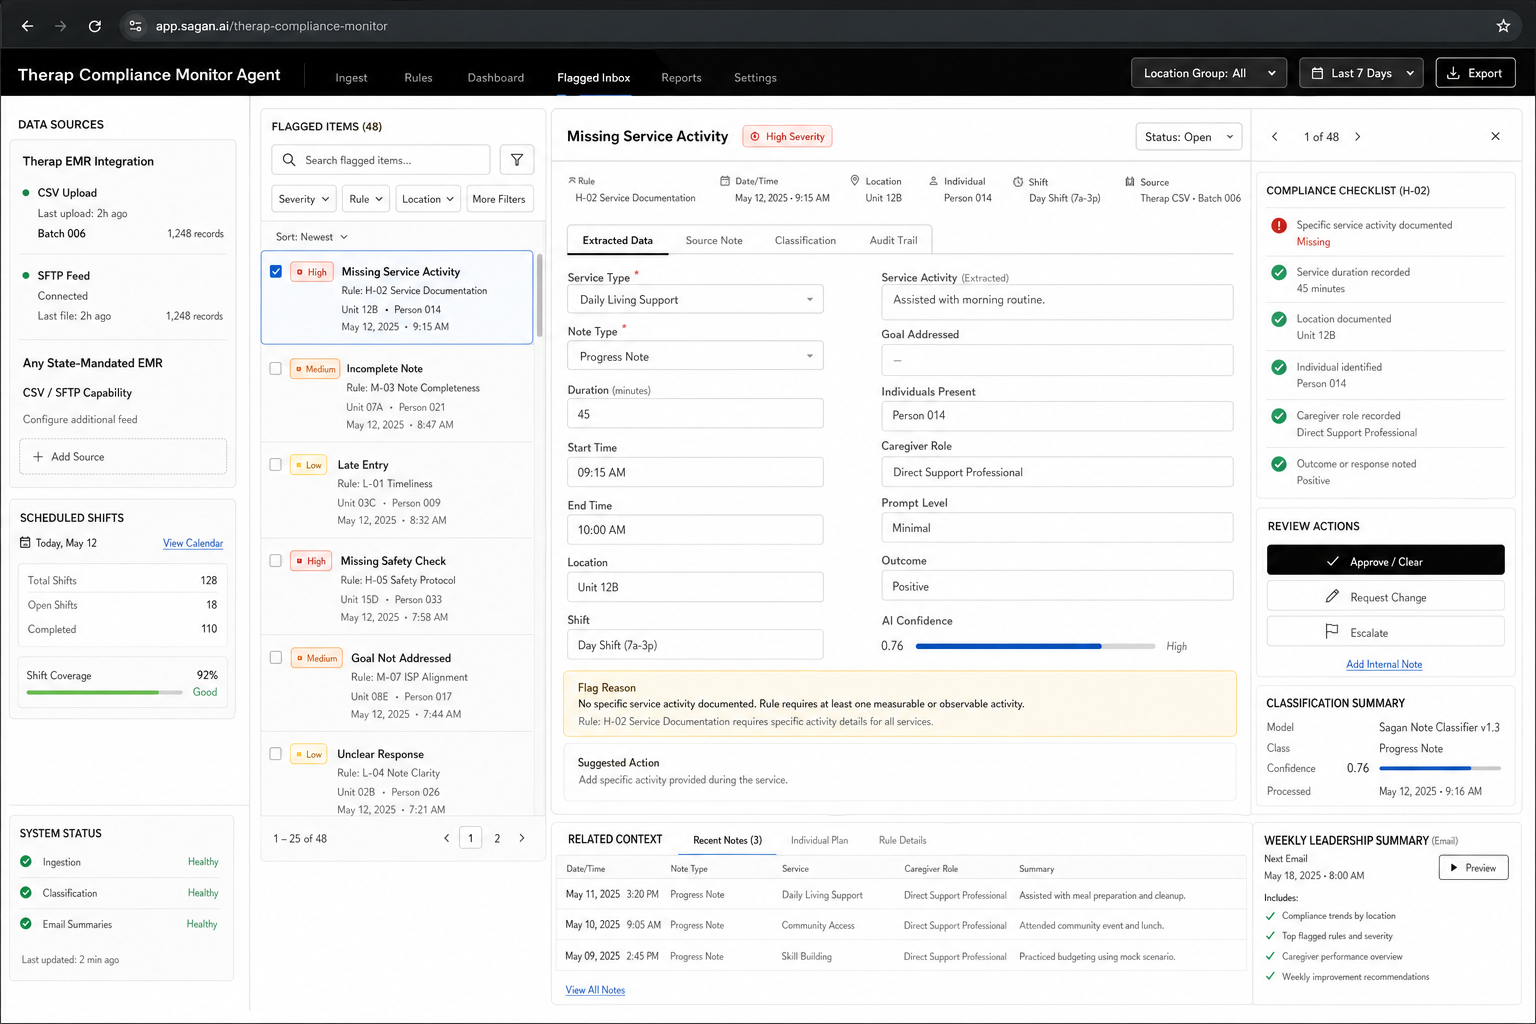Click Classification Summary confidence bar
The height and width of the screenshot is (1024, 1536).
click(1440, 768)
